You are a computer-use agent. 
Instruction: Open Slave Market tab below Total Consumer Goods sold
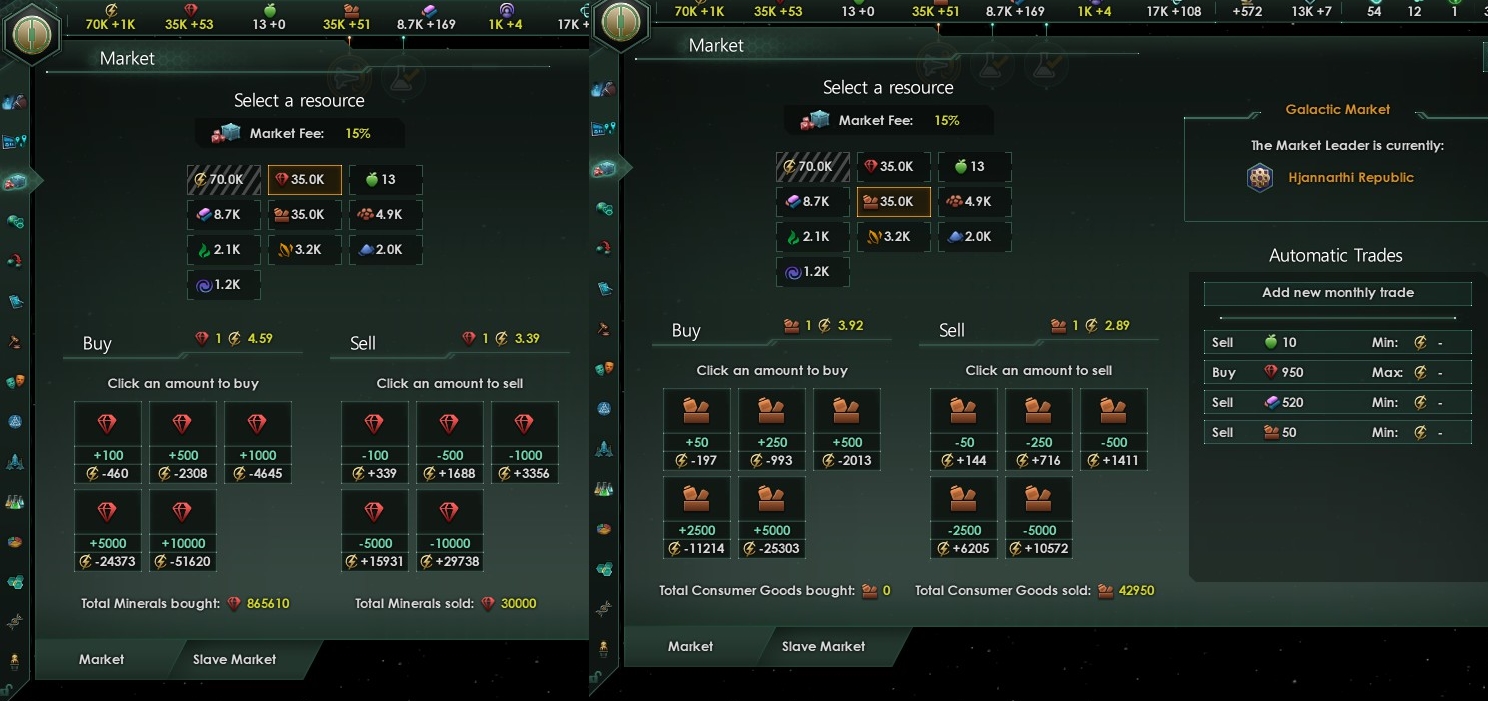[823, 646]
